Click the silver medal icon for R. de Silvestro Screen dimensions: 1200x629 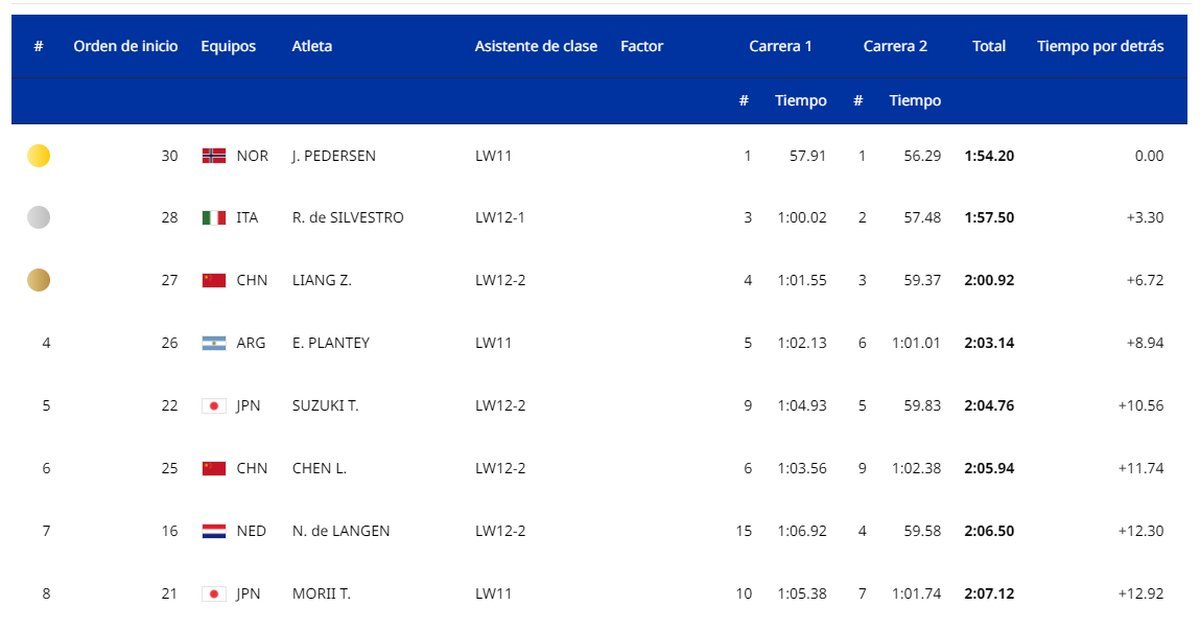pyautogui.click(x=38, y=218)
